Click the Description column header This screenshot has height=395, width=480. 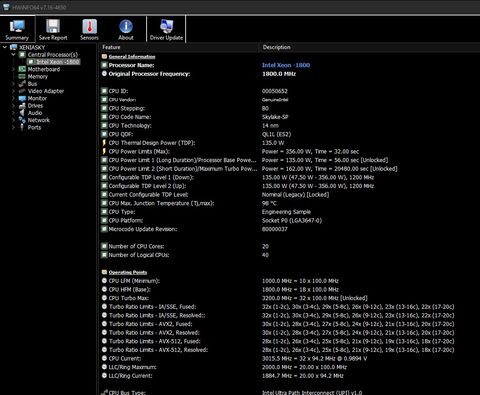coord(369,47)
